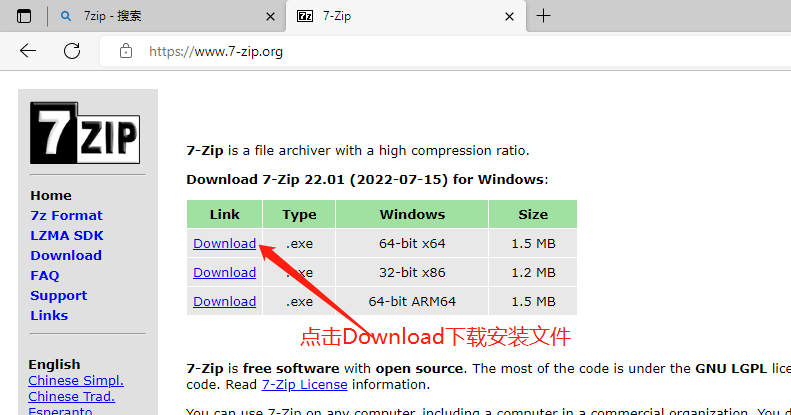Click the address bar URL field
791x415 pixels.
click(x=400, y=51)
